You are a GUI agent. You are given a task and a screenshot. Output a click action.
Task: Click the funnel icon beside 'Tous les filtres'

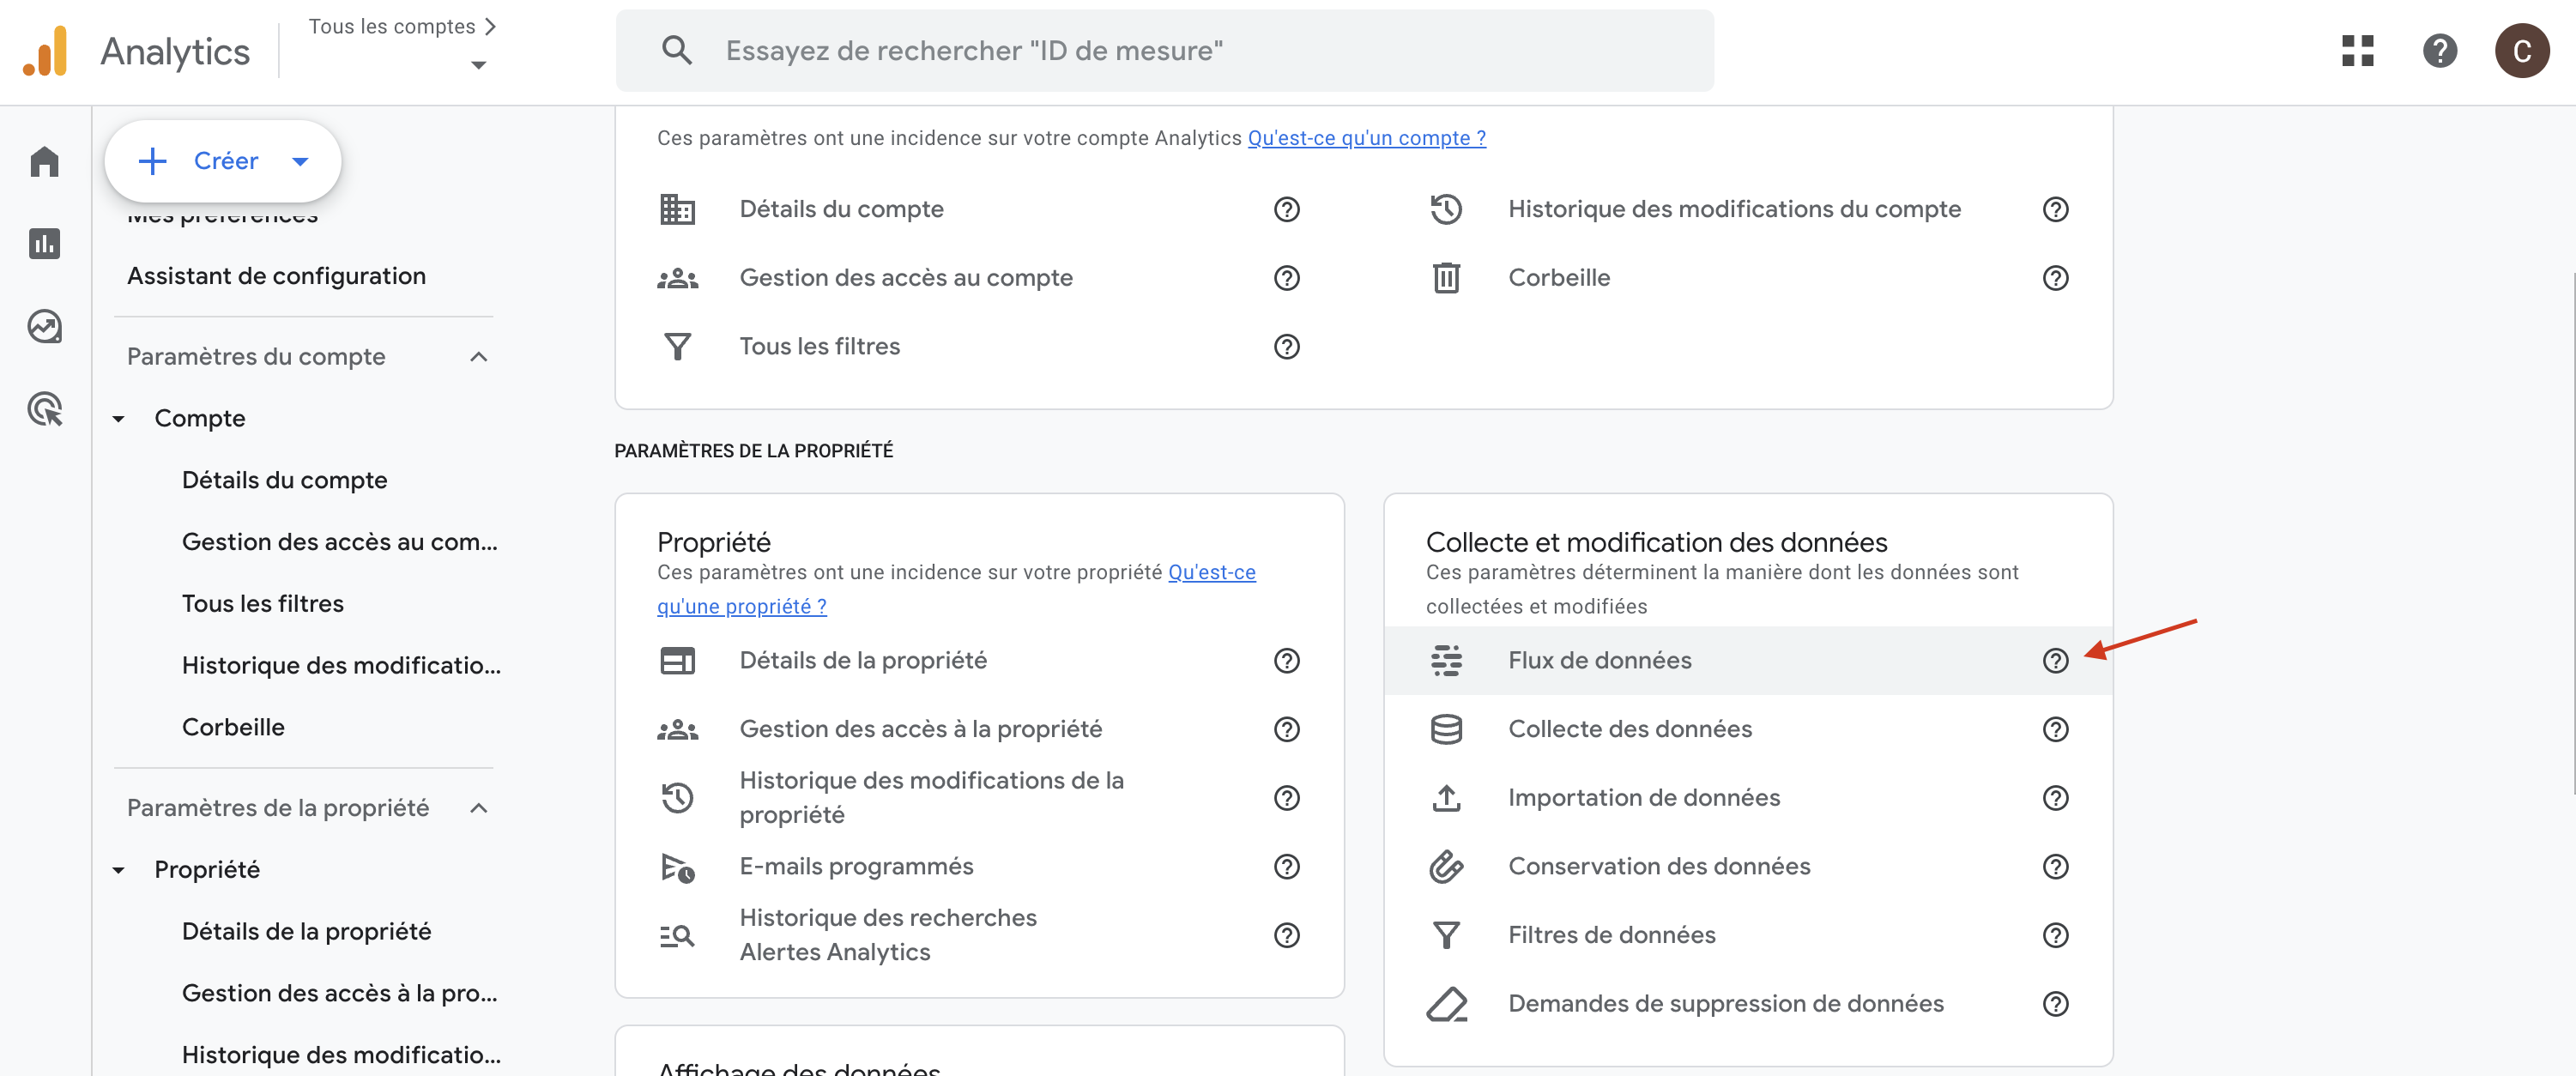(678, 345)
